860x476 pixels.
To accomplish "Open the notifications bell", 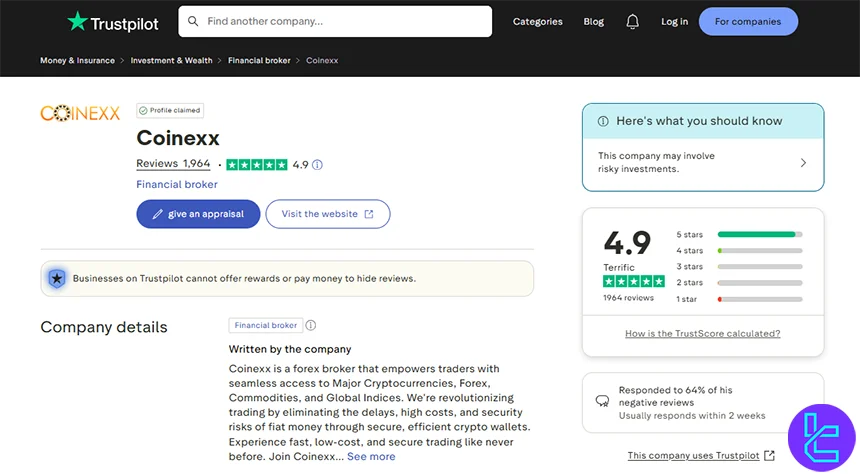I will [x=632, y=21].
